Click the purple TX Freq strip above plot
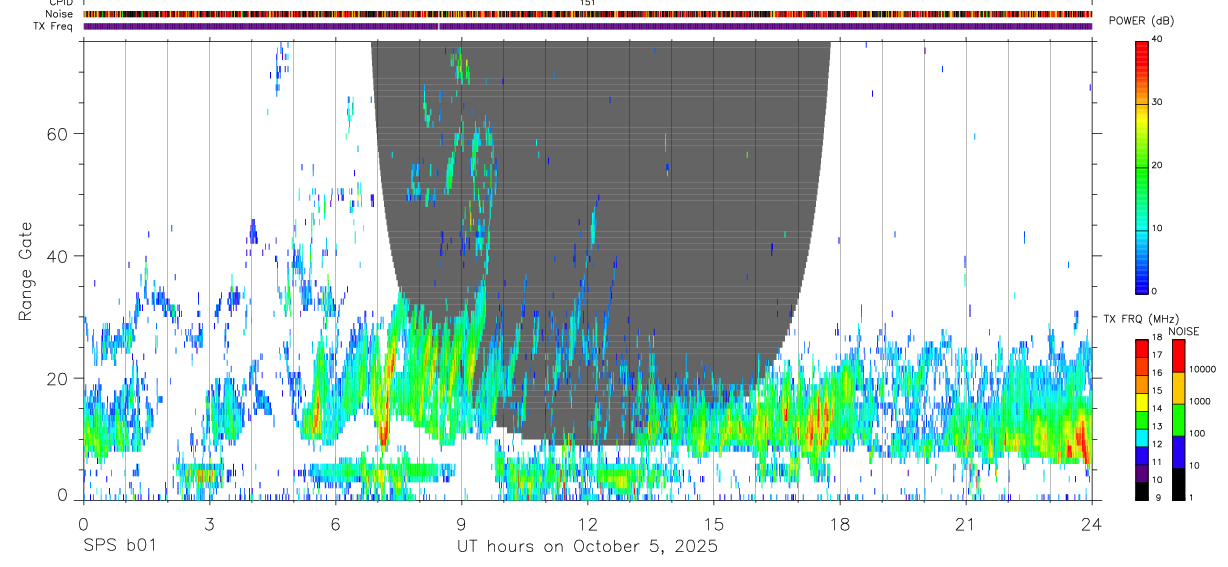Screen dimensions: 1228x567 click(587, 26)
